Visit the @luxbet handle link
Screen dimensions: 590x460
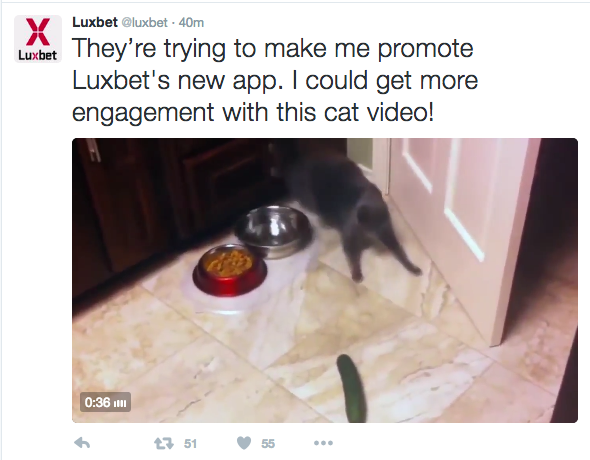(x=144, y=23)
